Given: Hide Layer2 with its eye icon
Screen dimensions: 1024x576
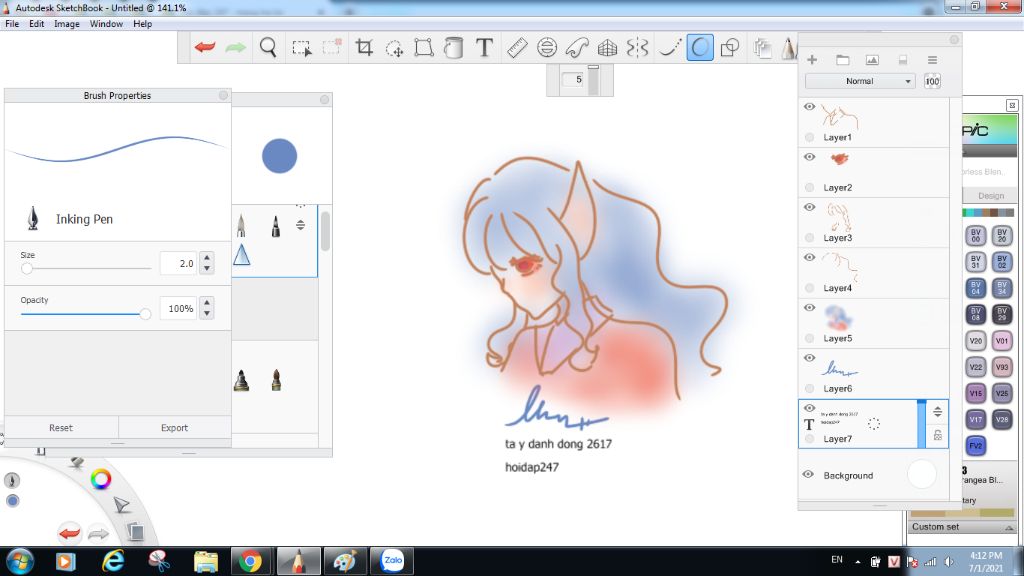Looking at the screenshot, I should (809, 157).
